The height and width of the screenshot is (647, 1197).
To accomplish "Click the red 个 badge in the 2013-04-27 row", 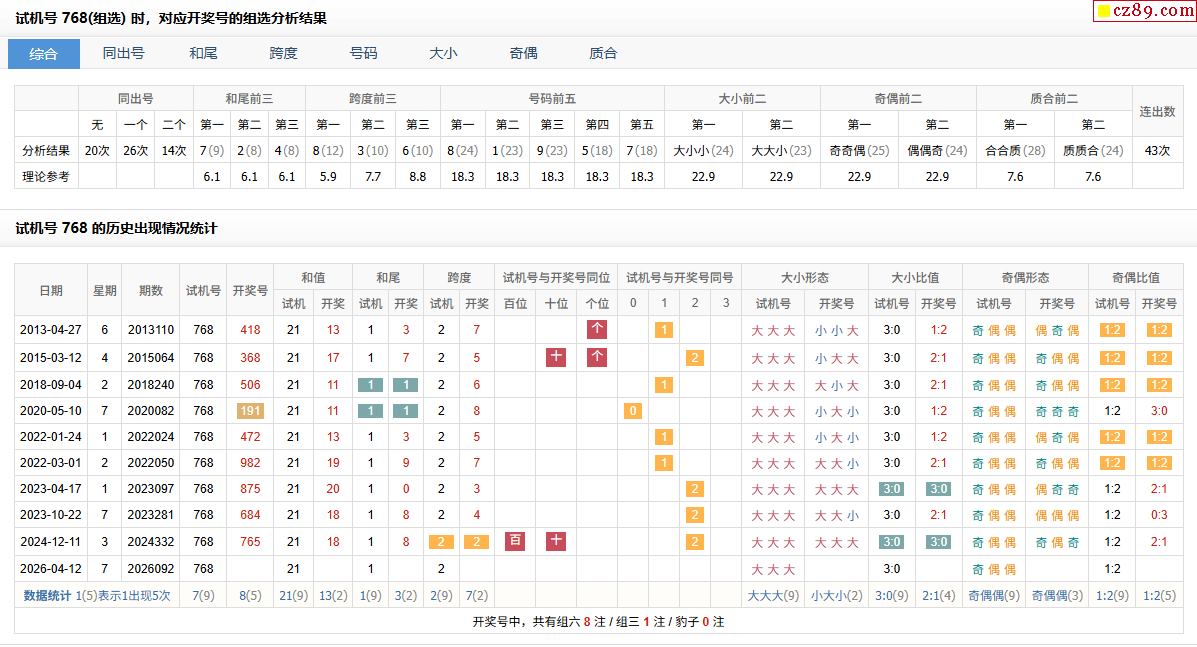I will click(597, 330).
